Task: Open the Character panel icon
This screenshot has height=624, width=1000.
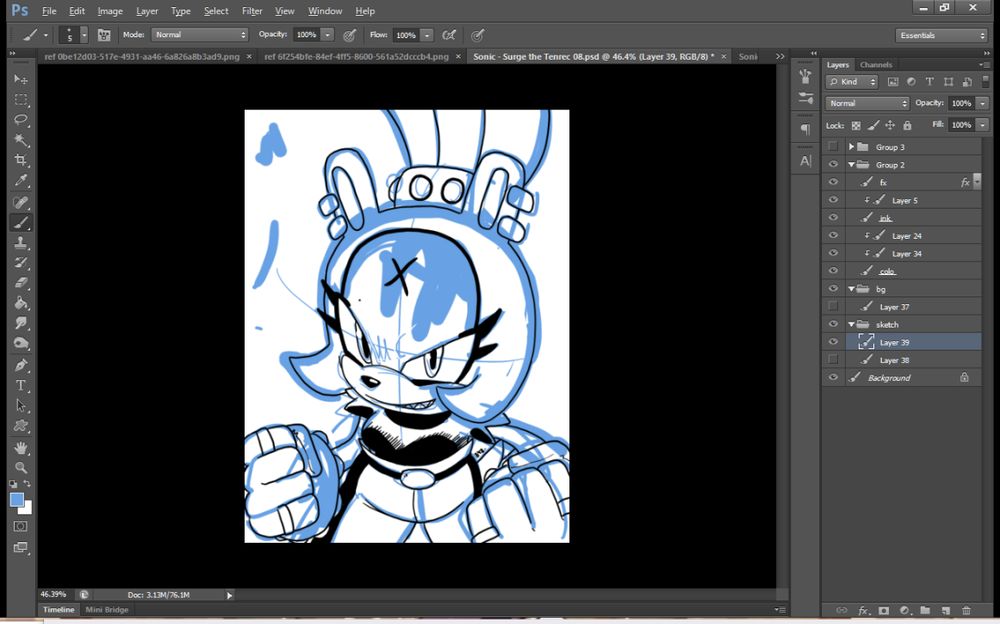Action: pyautogui.click(x=805, y=161)
